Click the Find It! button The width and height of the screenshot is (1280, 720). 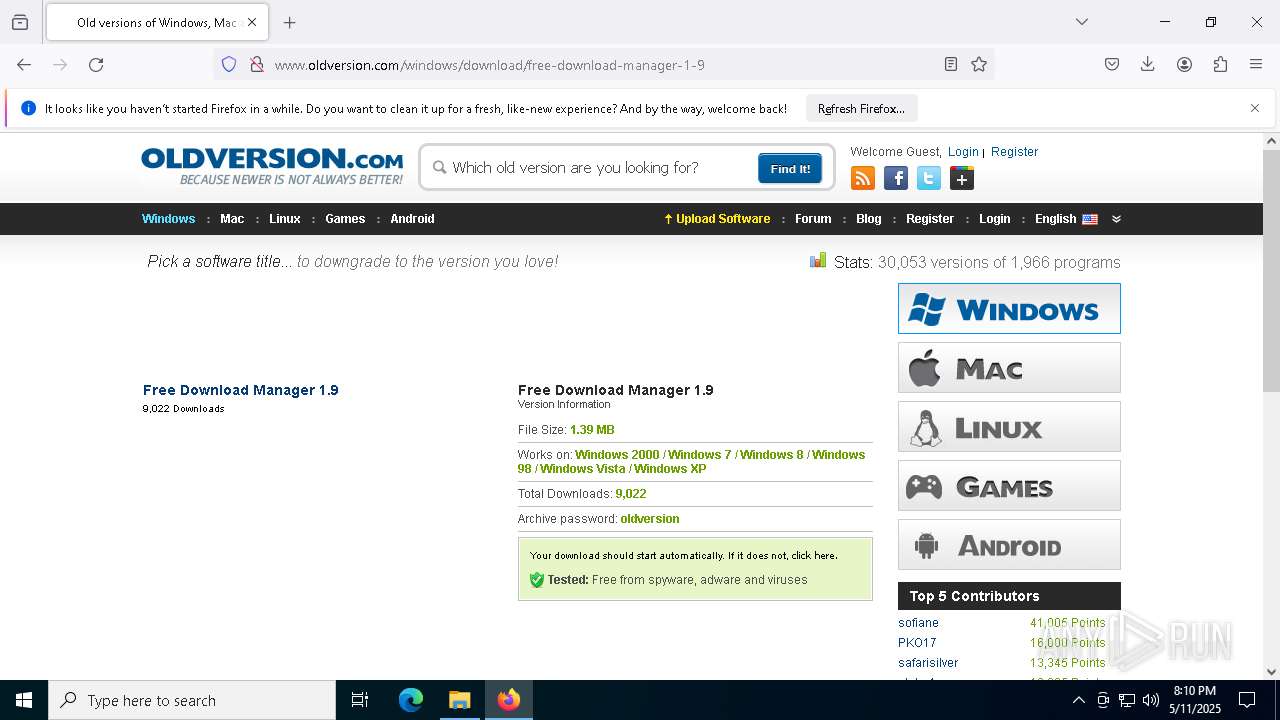click(x=790, y=169)
